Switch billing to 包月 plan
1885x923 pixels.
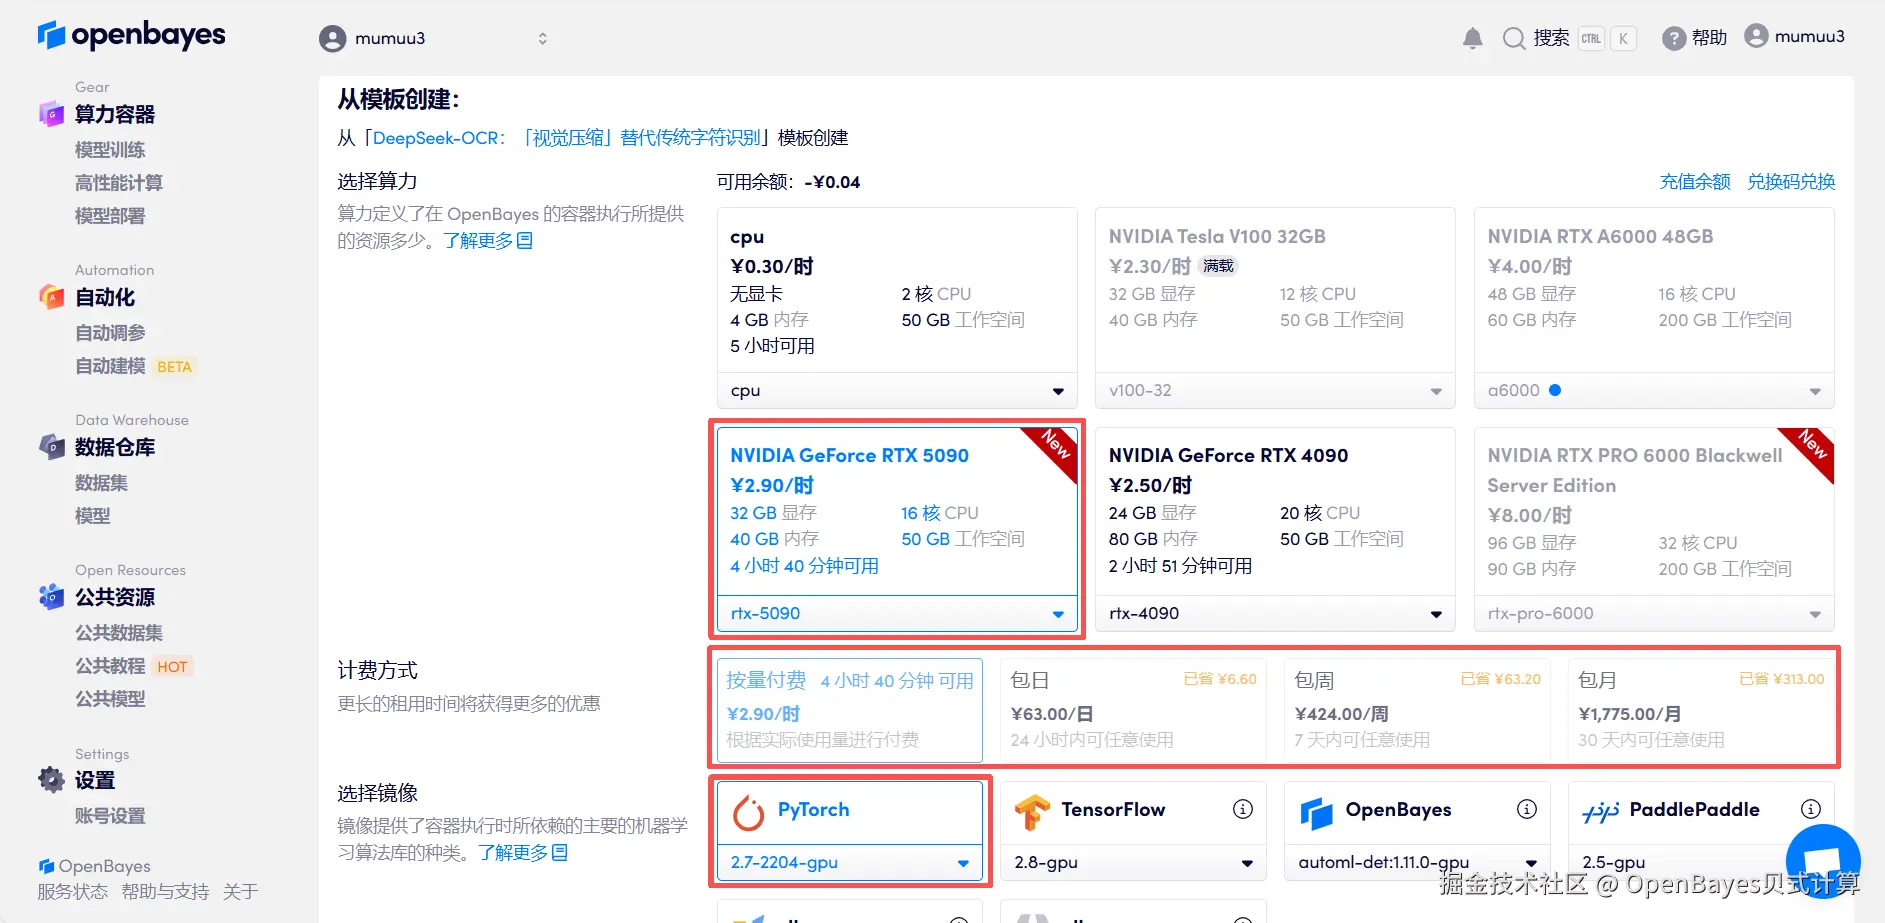[x=1700, y=710]
